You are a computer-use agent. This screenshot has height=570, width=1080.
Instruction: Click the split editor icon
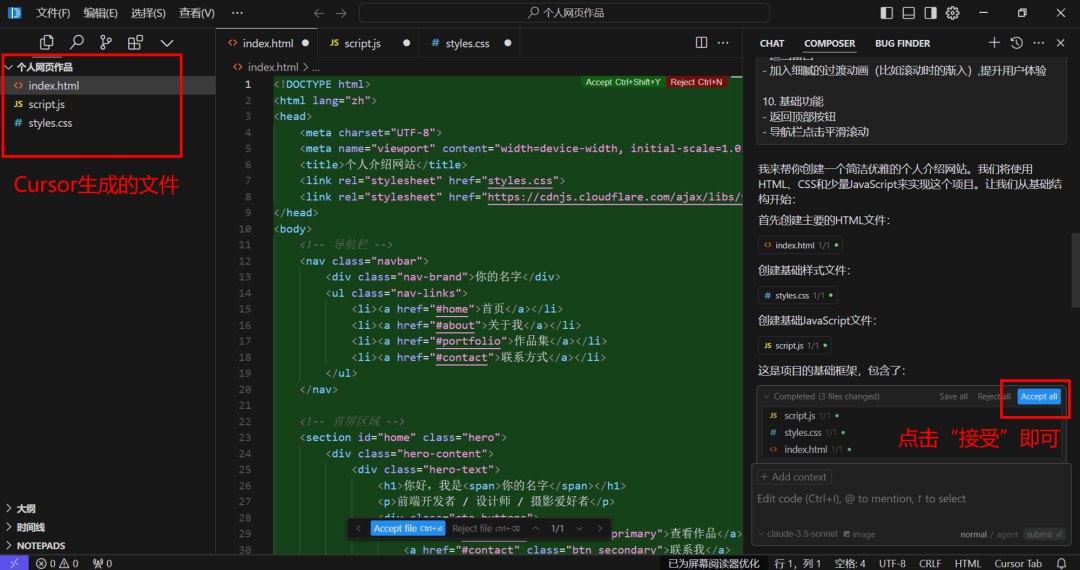click(701, 43)
